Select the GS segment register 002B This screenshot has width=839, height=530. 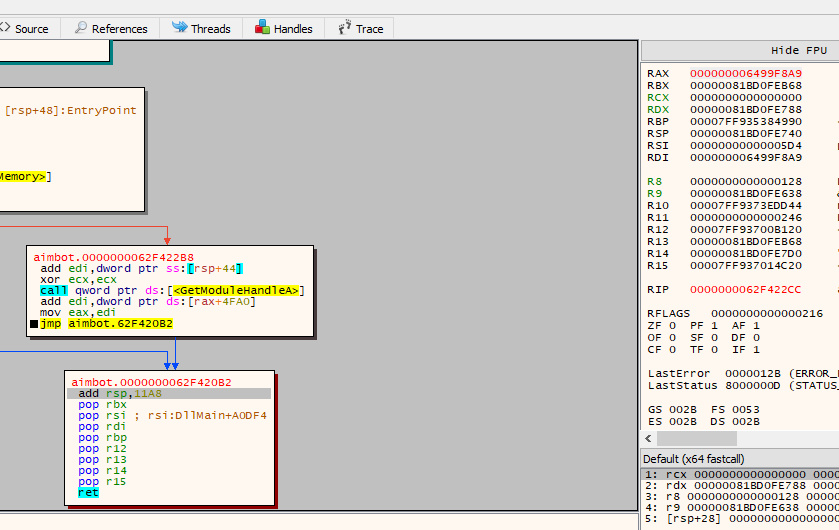point(683,410)
